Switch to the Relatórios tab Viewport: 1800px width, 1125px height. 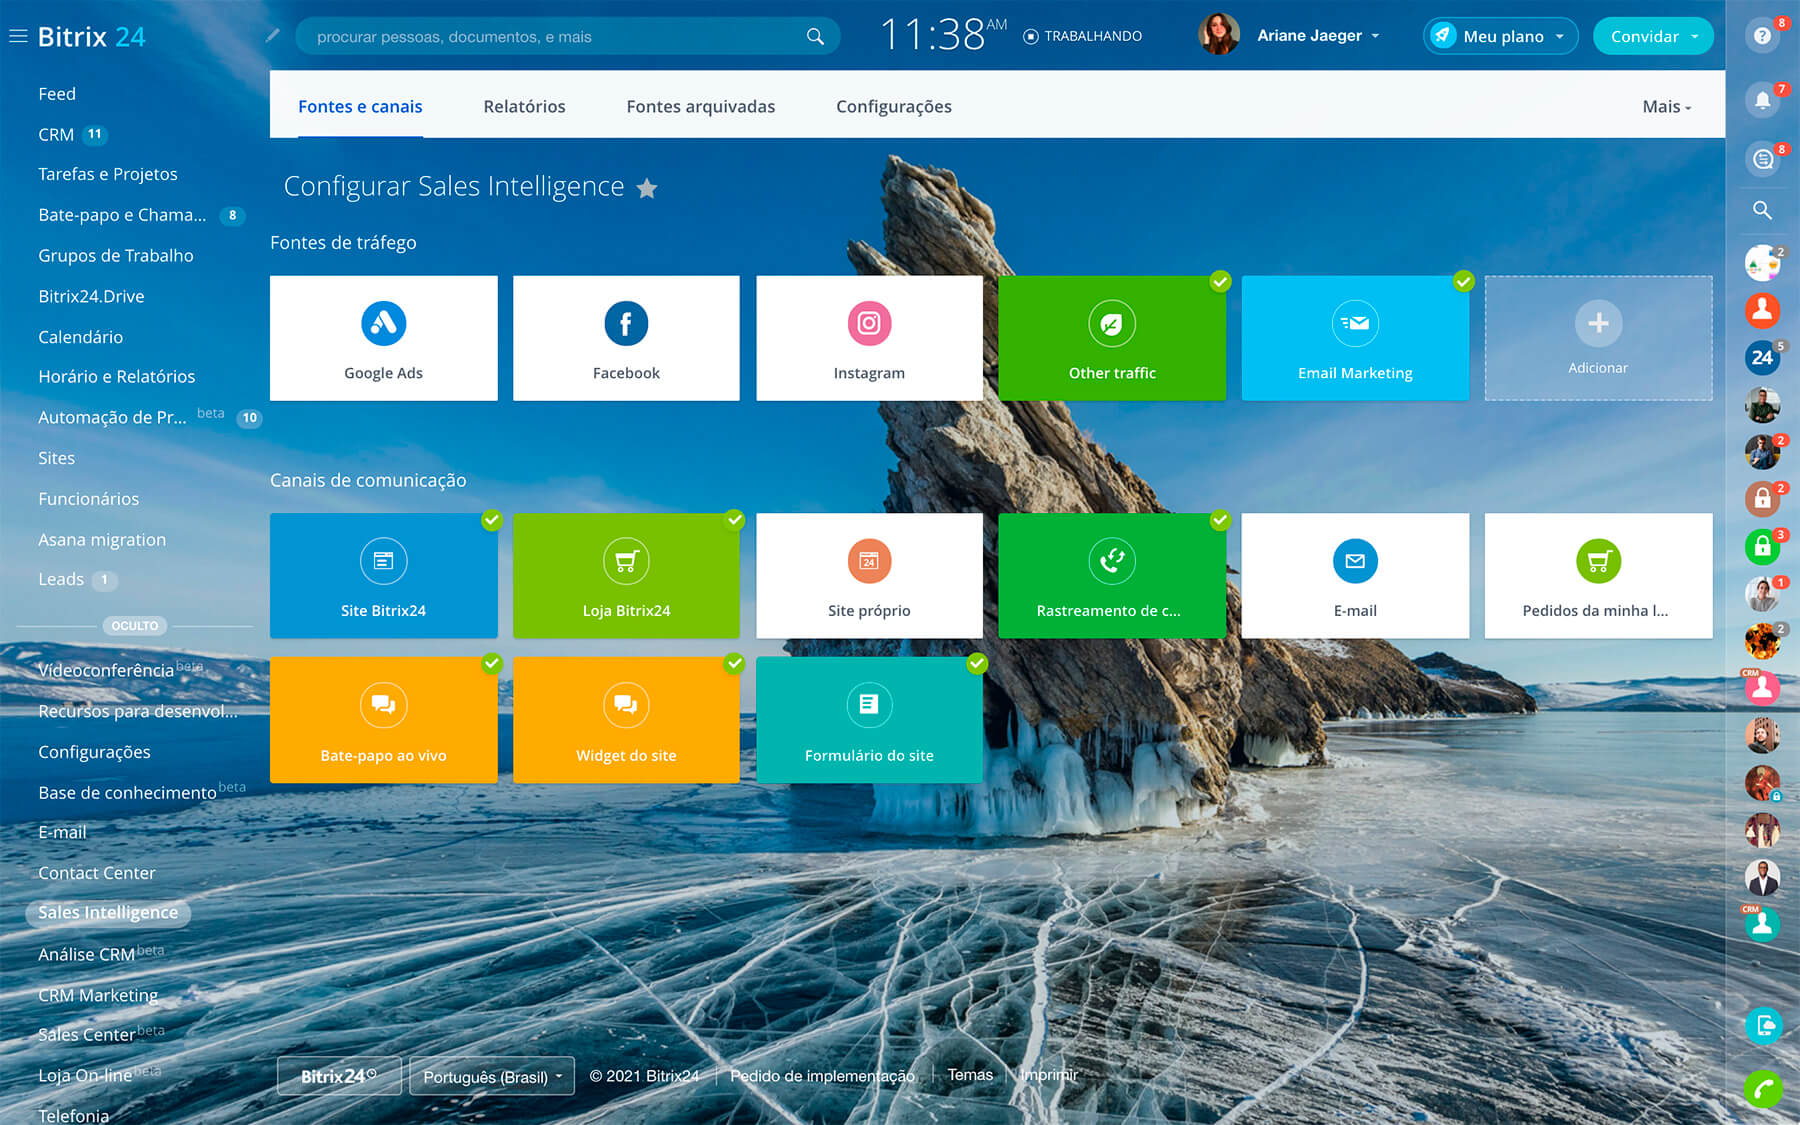tap(524, 107)
